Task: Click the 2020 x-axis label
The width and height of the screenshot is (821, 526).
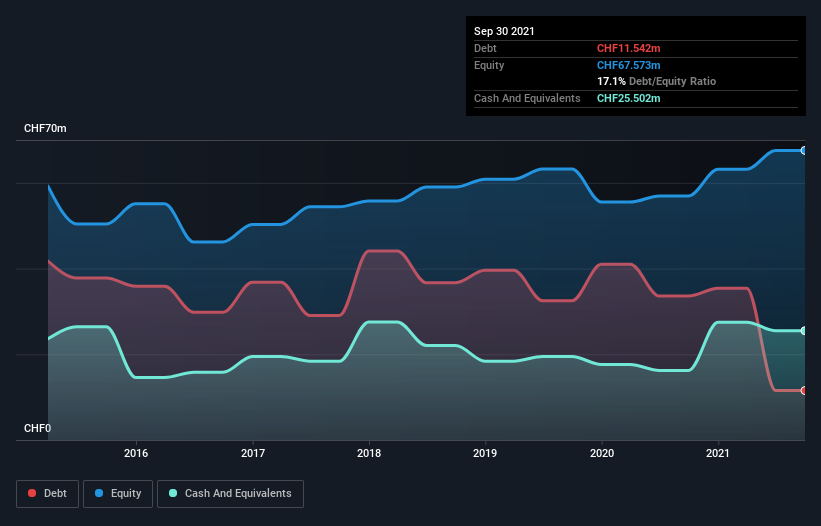Action: 602,453
